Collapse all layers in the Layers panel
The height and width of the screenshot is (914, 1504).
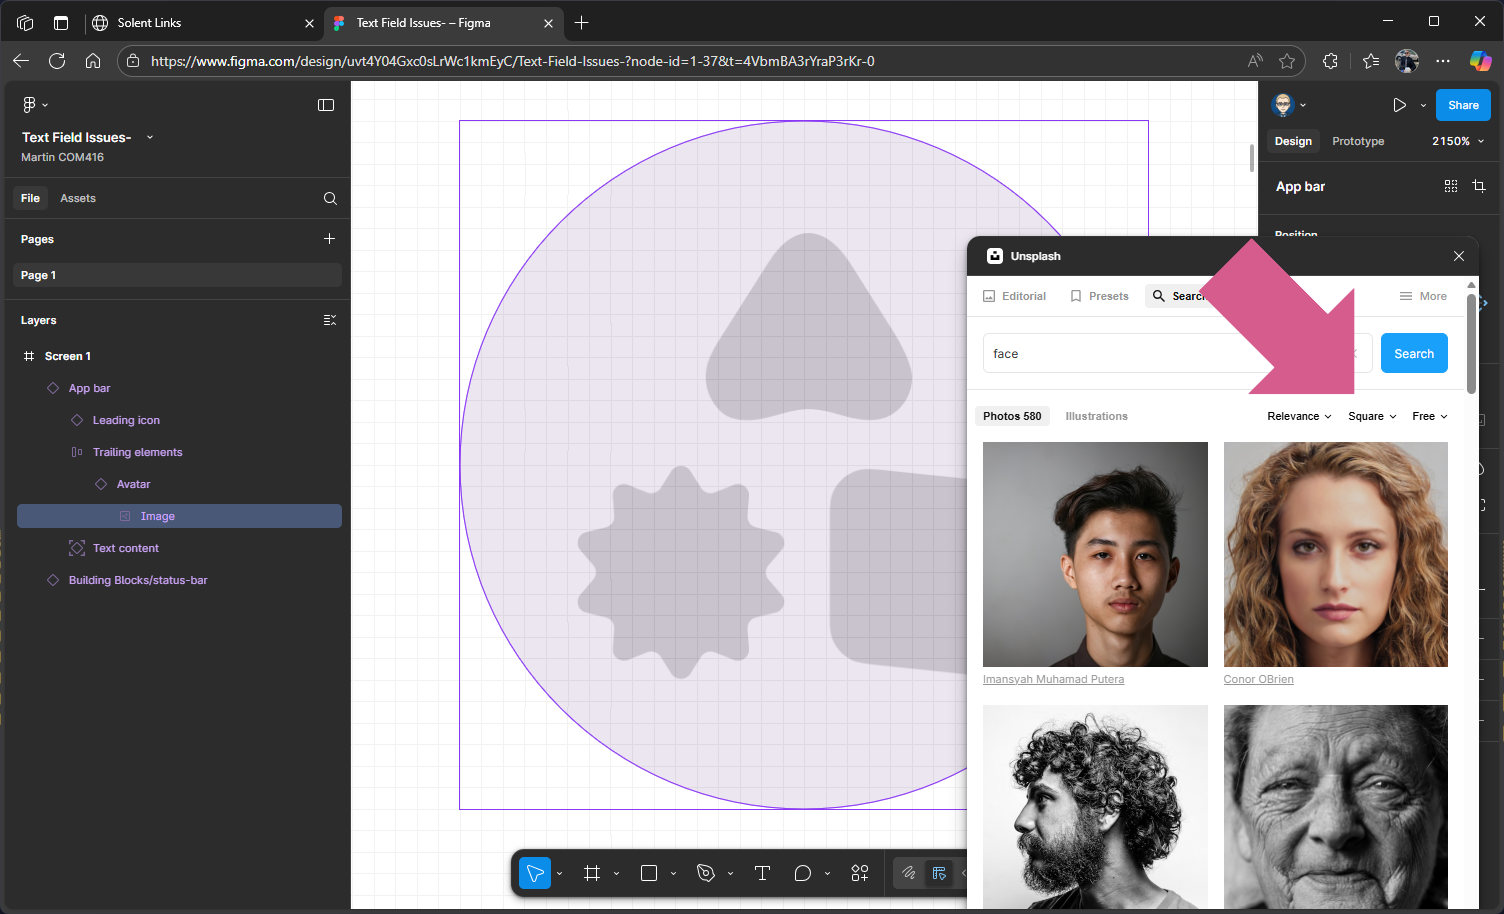(x=330, y=320)
